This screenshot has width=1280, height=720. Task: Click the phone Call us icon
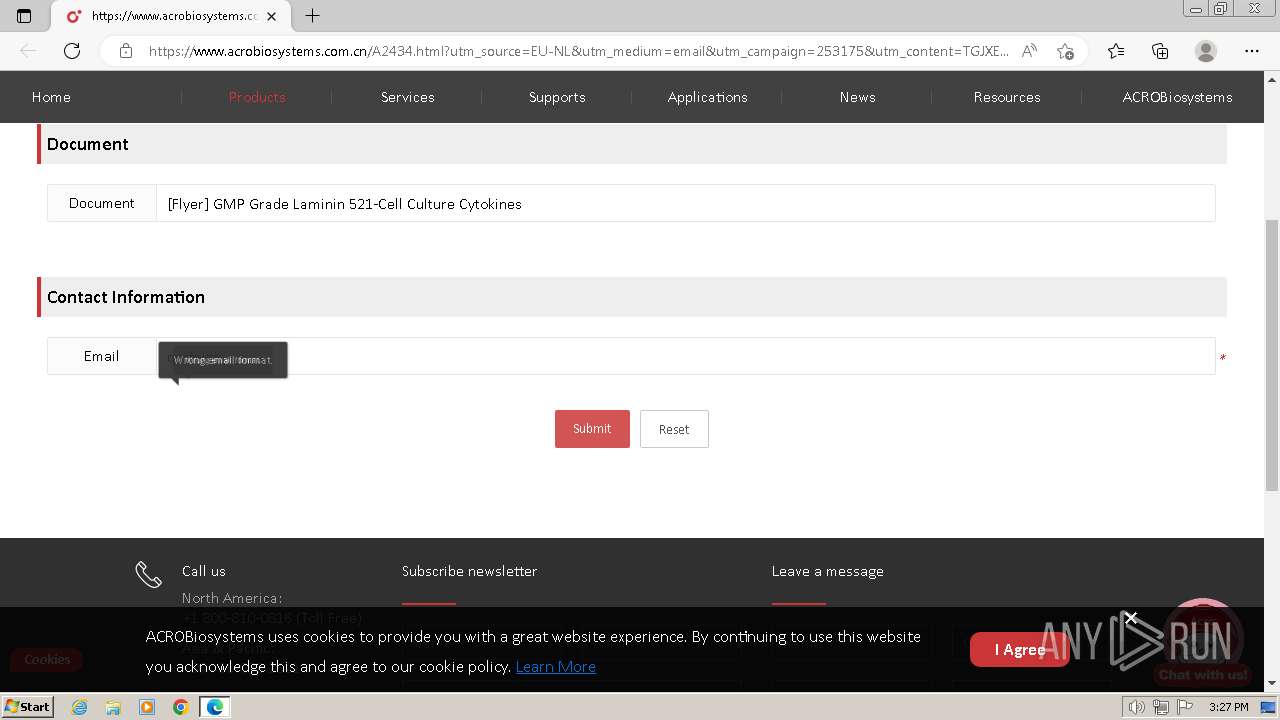(x=148, y=574)
